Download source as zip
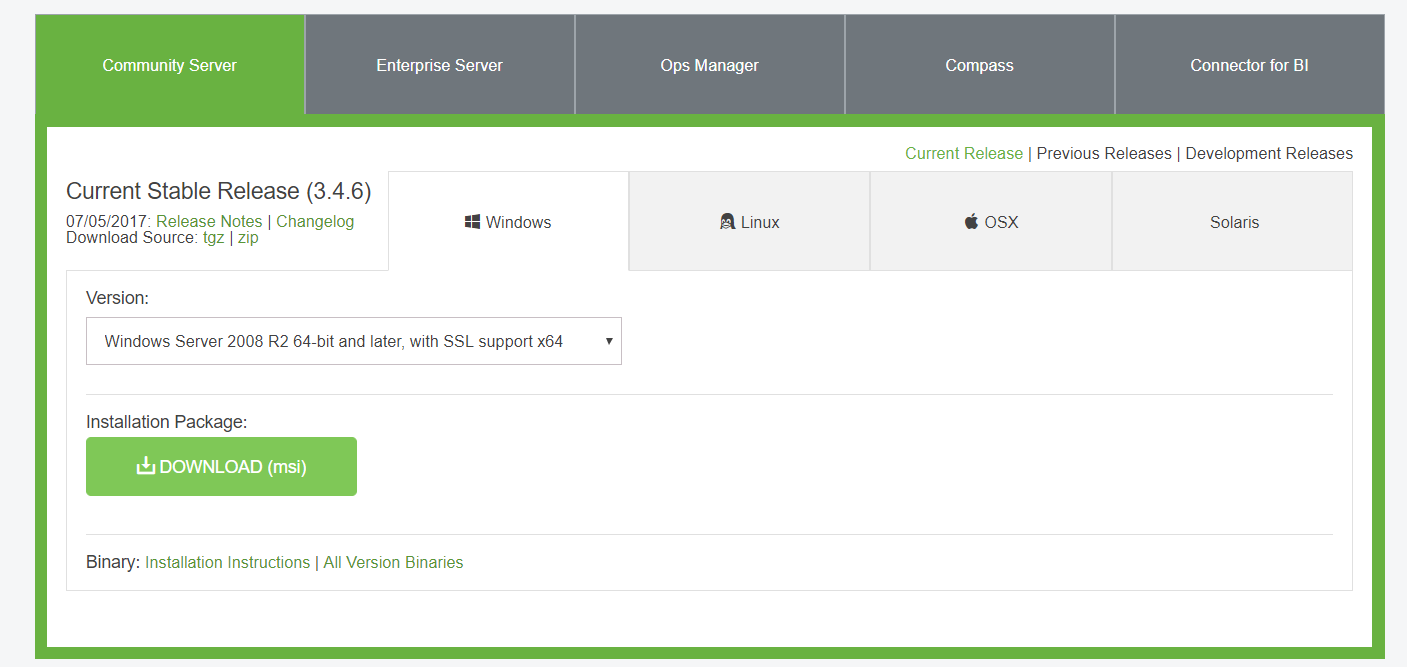Screen dimensions: 1407x667 (248, 238)
